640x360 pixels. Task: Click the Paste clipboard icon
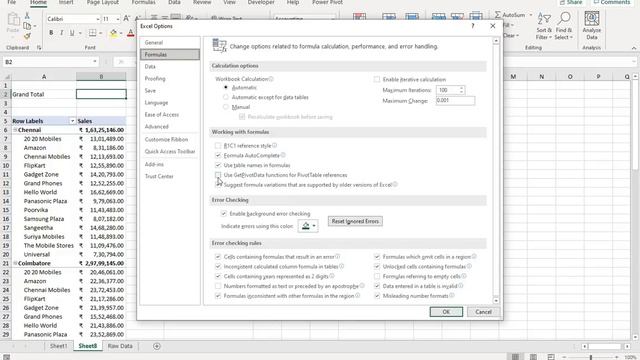(13, 20)
